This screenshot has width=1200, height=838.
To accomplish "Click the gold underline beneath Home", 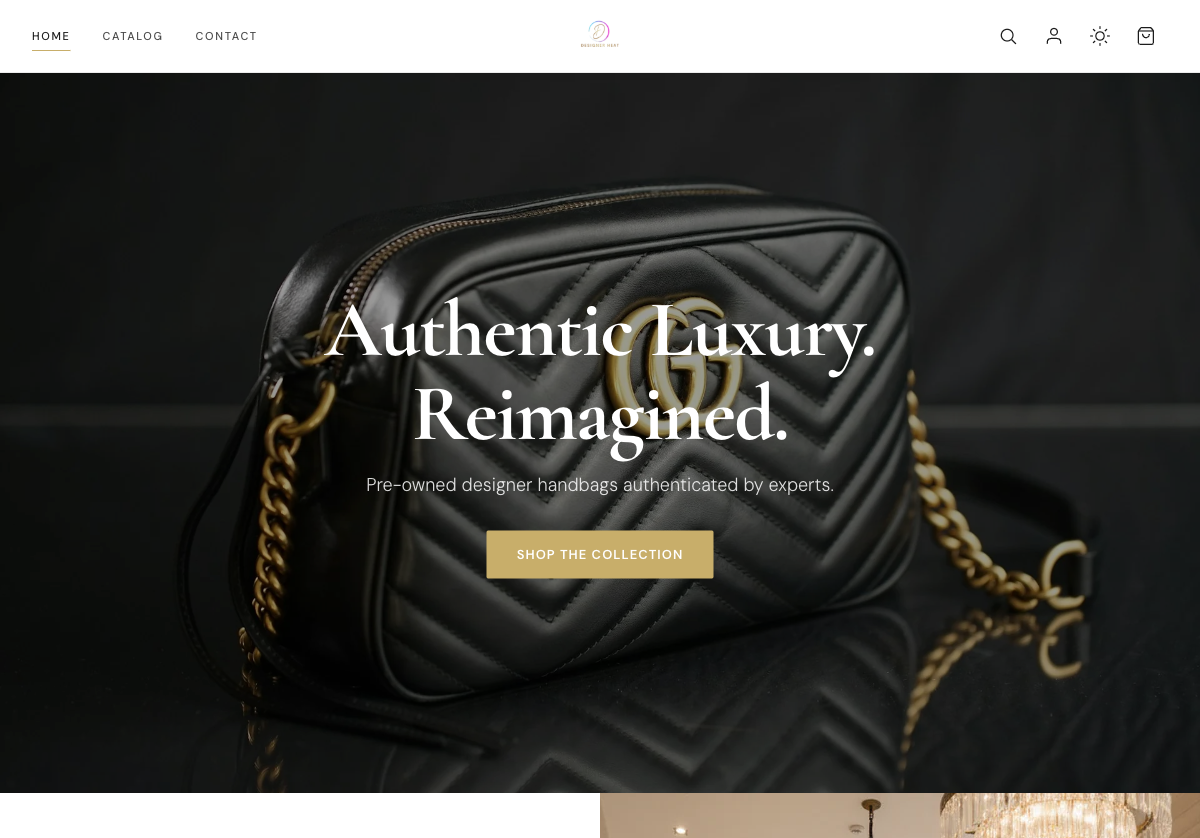I will pyautogui.click(x=51, y=50).
